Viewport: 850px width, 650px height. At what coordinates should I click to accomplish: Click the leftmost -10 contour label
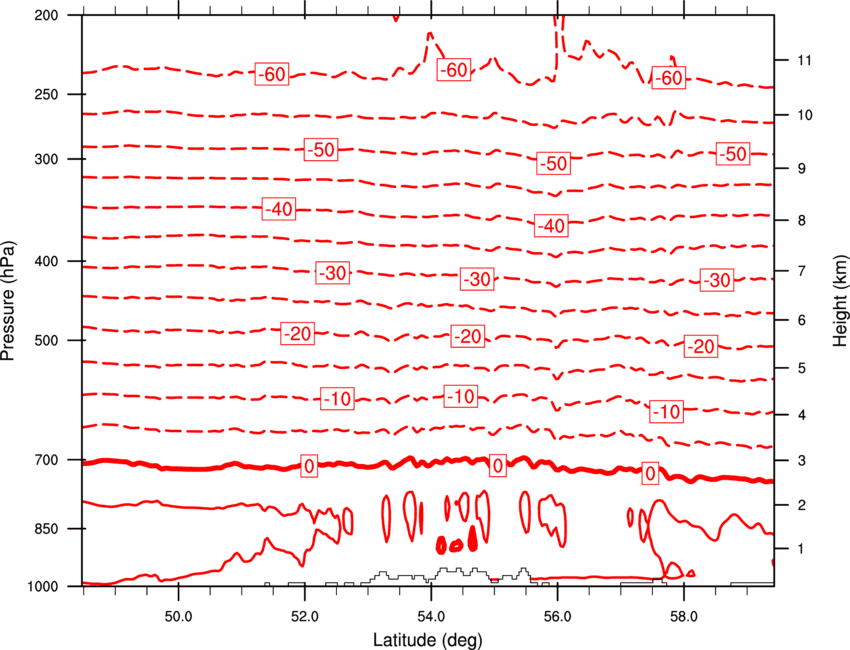point(337,399)
